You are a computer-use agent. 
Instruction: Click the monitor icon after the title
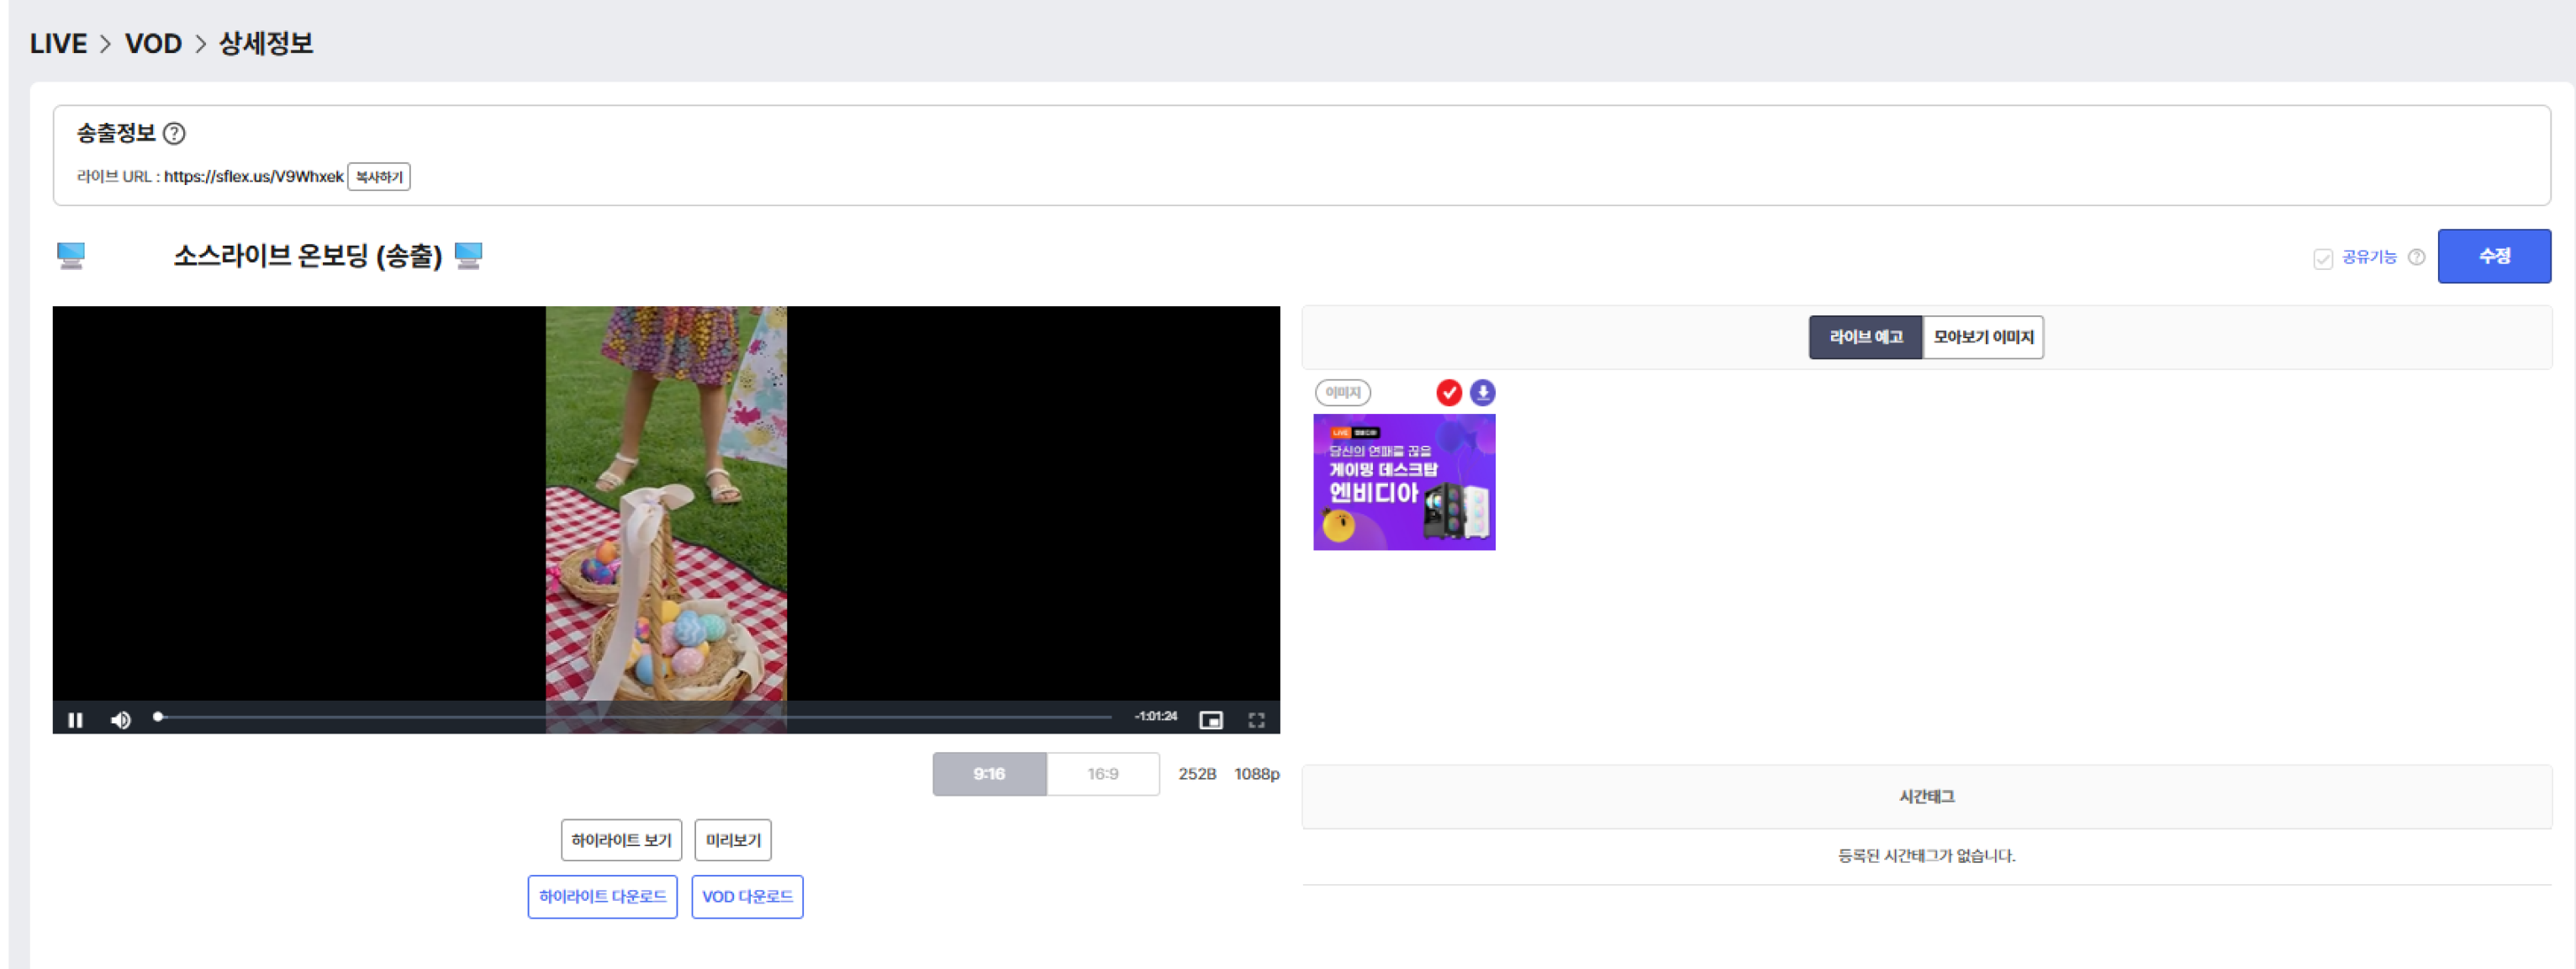coord(468,256)
